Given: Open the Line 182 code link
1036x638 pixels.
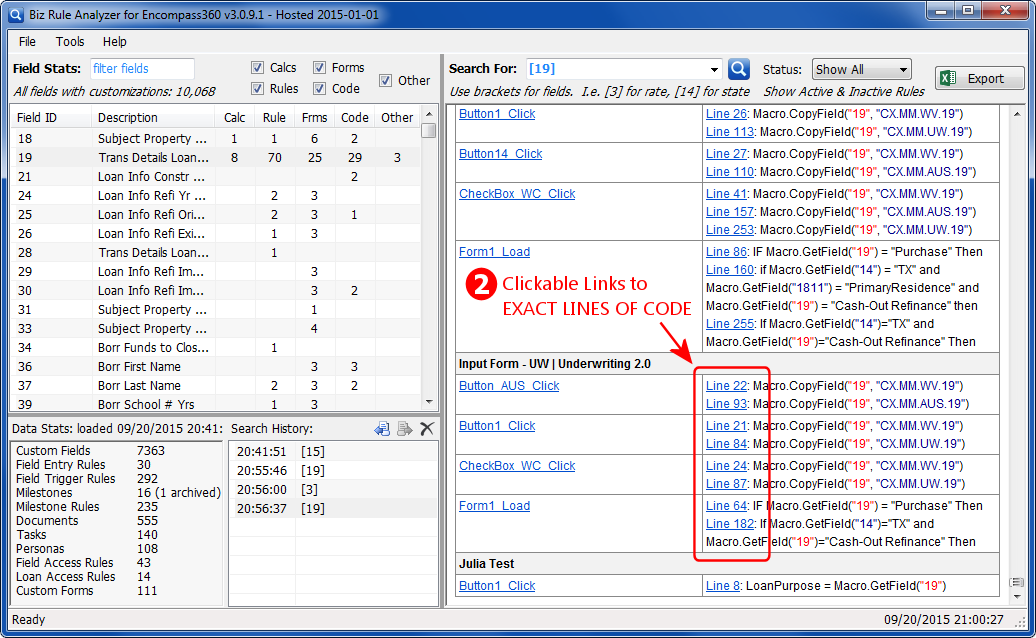Looking at the screenshot, I should pos(729,524).
